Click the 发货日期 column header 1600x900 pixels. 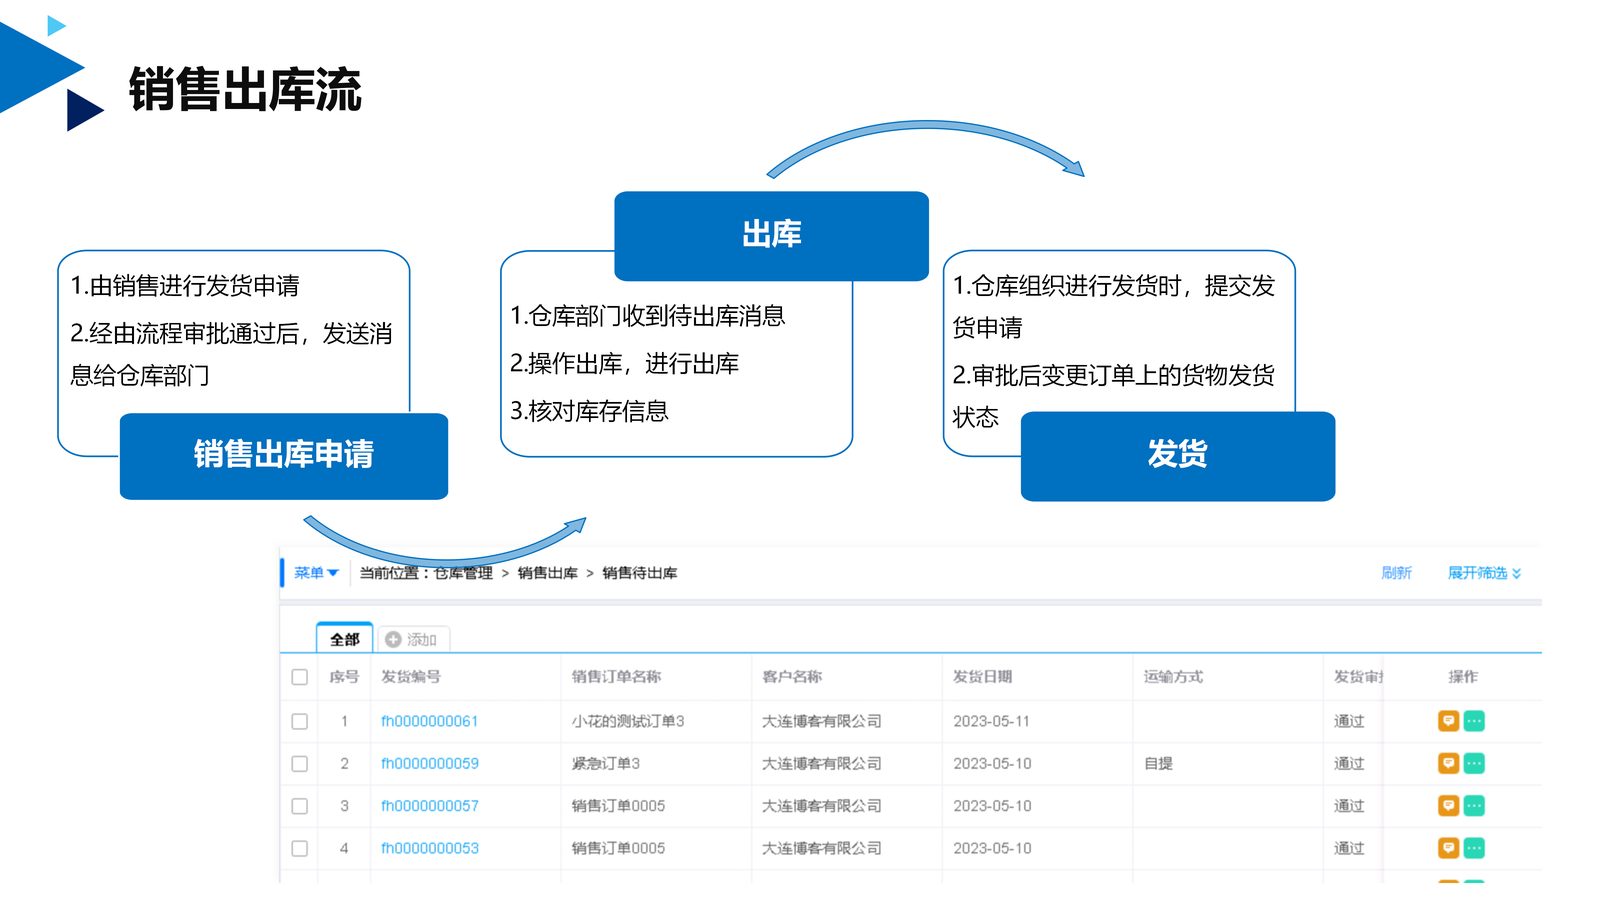pyautogui.click(x=983, y=677)
